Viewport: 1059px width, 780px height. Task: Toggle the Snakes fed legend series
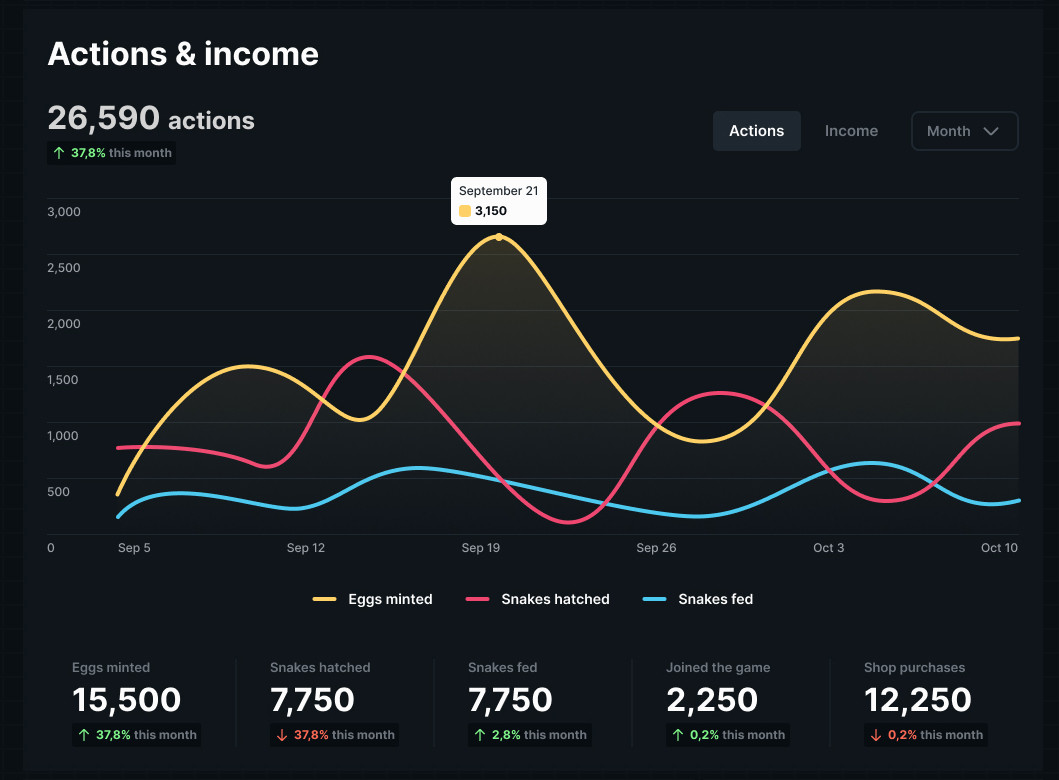click(698, 599)
